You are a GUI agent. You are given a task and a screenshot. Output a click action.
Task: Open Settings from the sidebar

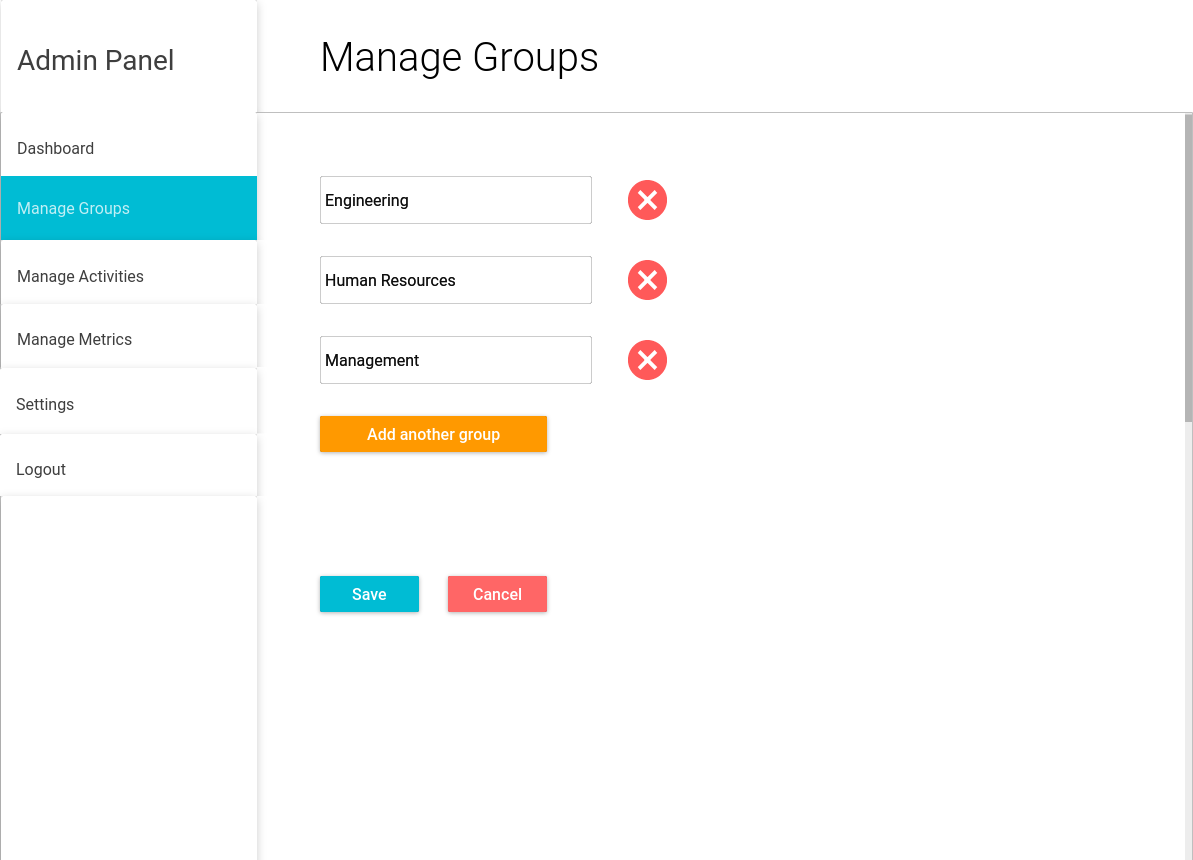pos(46,404)
